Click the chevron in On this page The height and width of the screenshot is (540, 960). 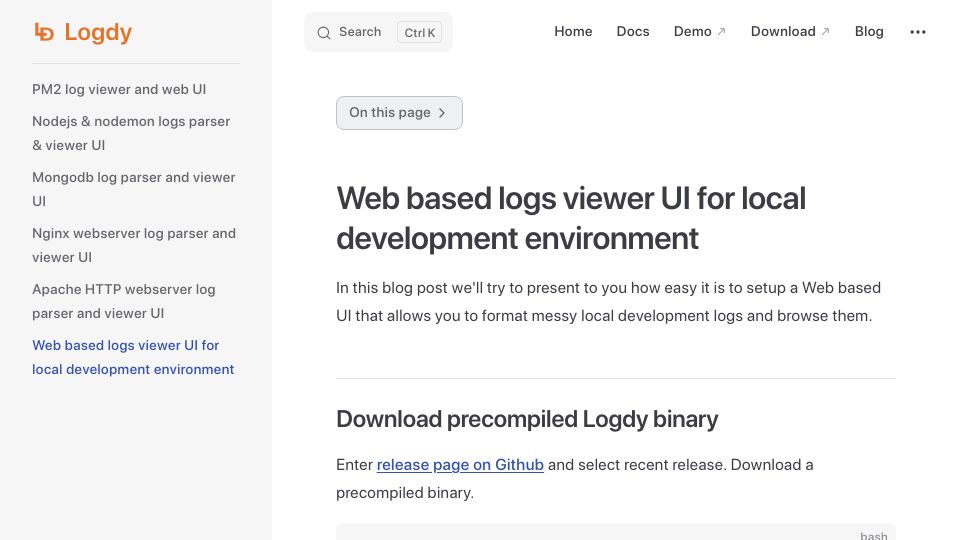click(x=442, y=113)
